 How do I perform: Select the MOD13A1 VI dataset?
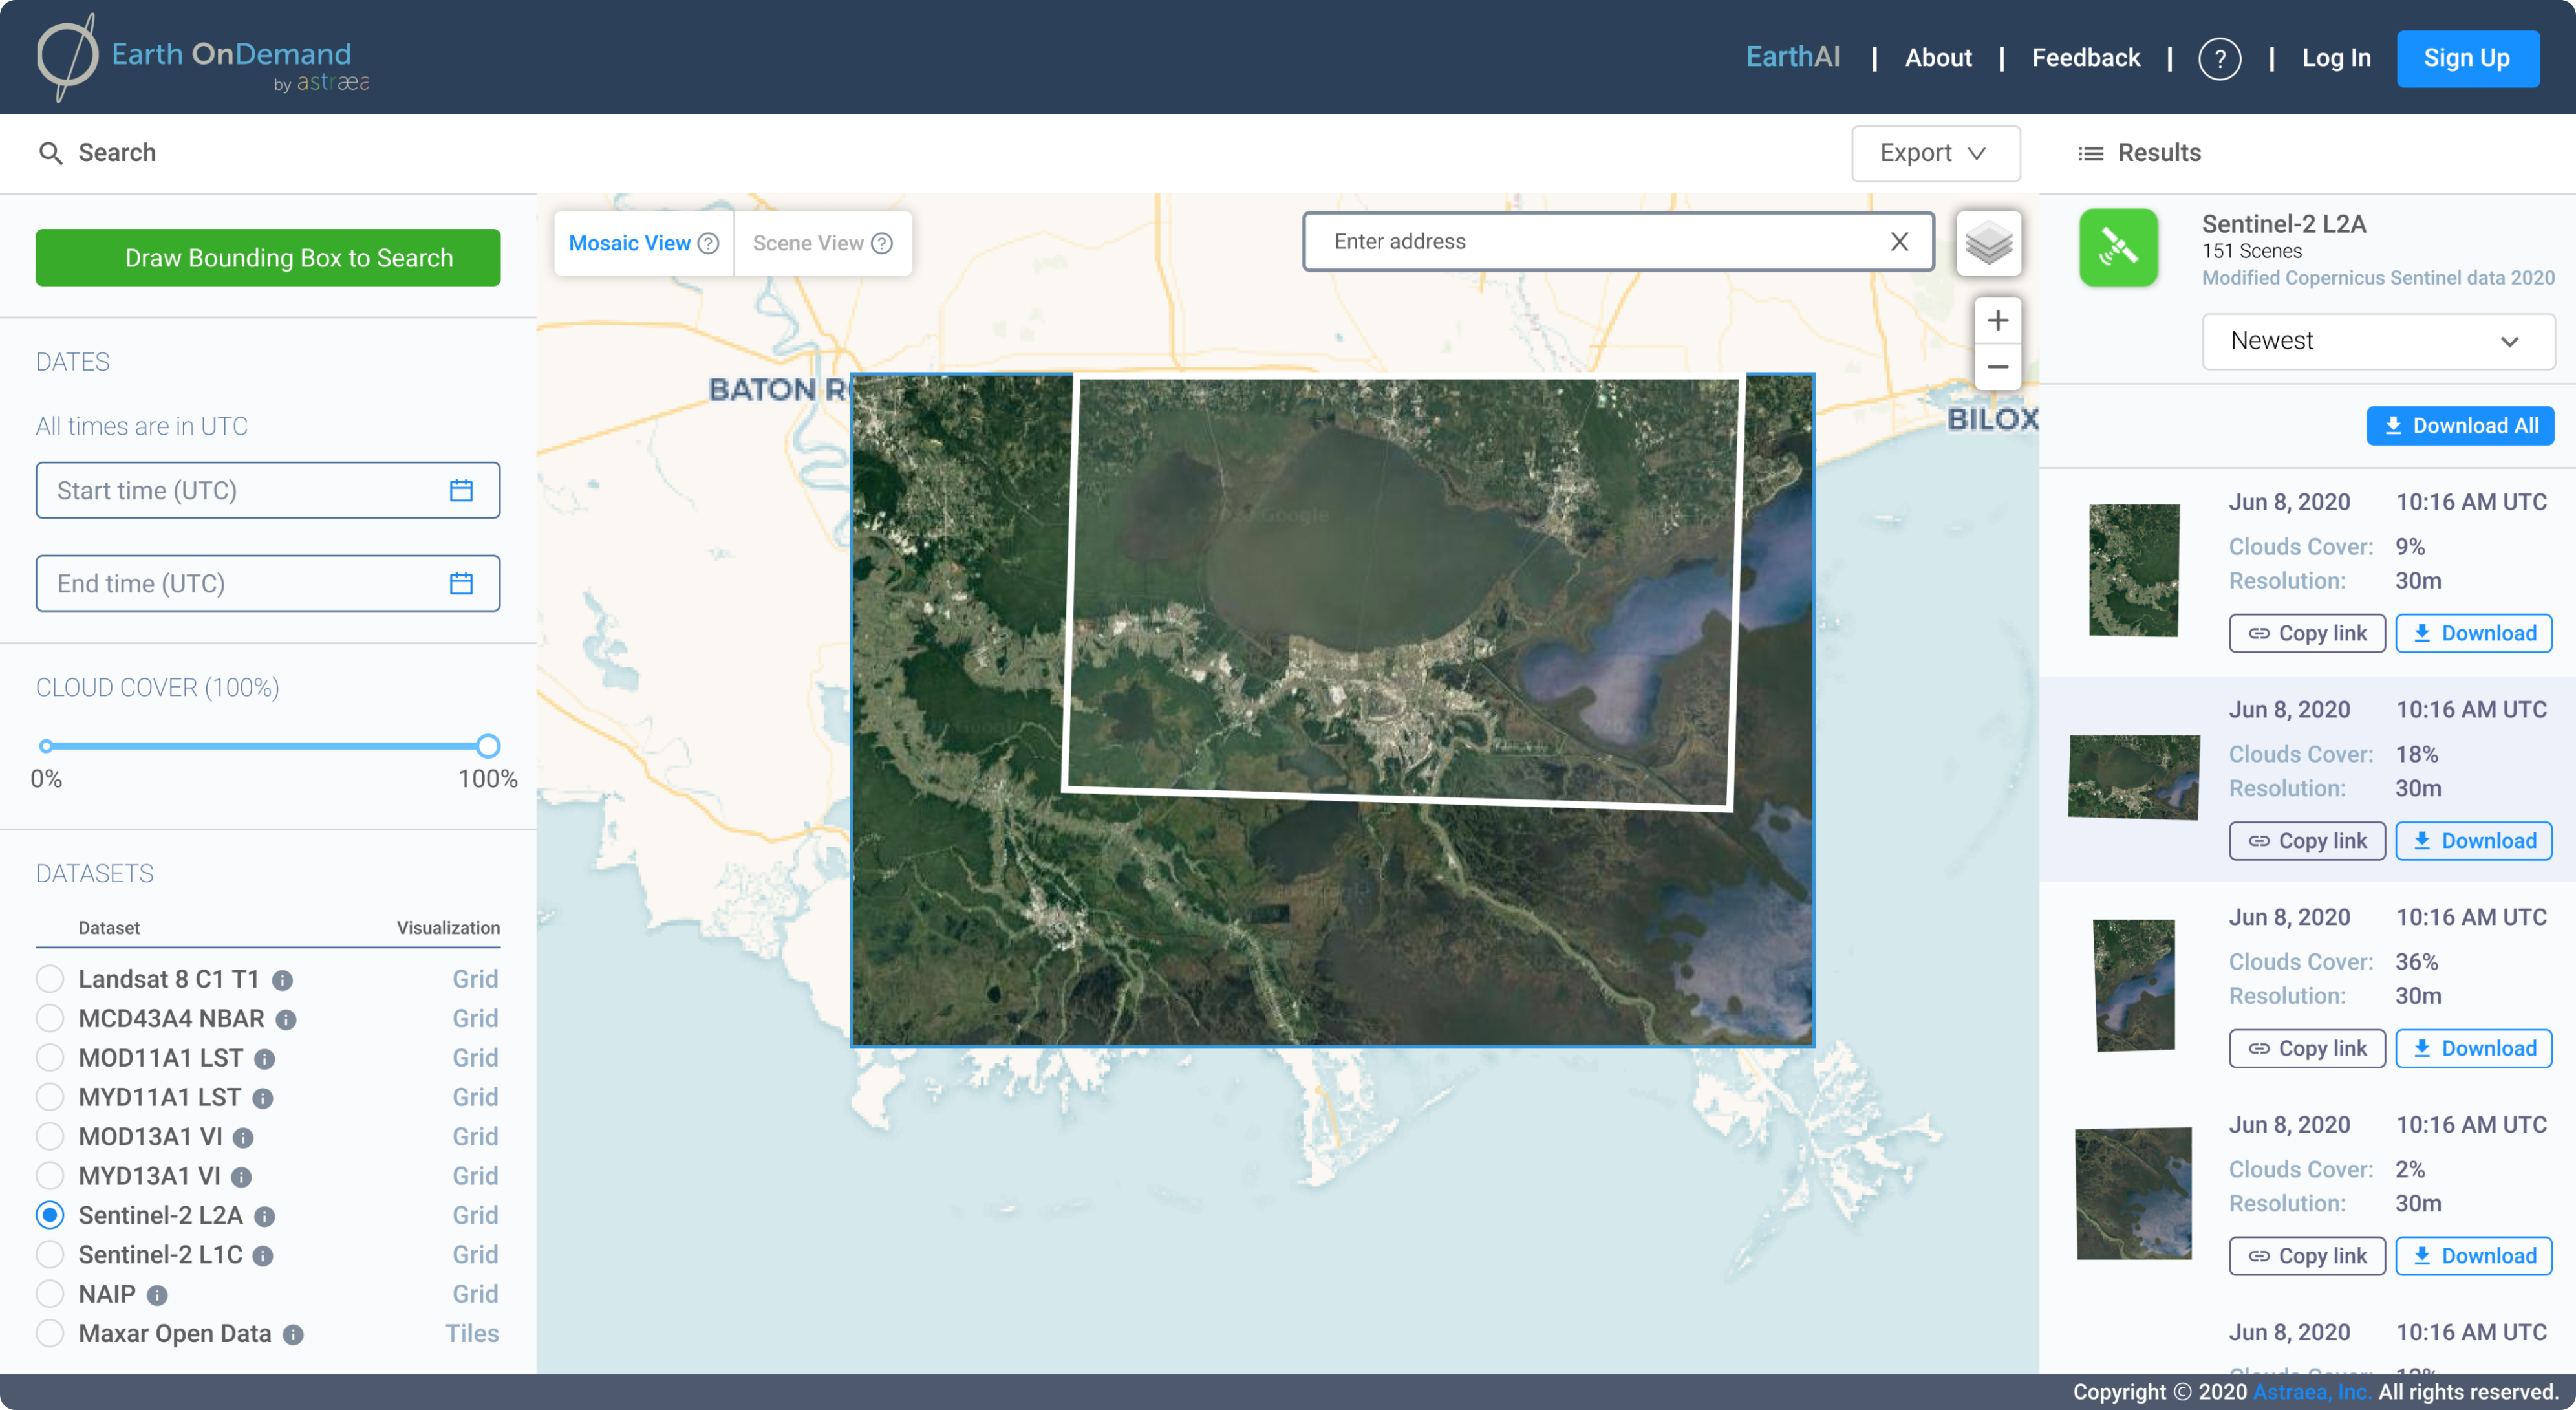pos(49,1136)
